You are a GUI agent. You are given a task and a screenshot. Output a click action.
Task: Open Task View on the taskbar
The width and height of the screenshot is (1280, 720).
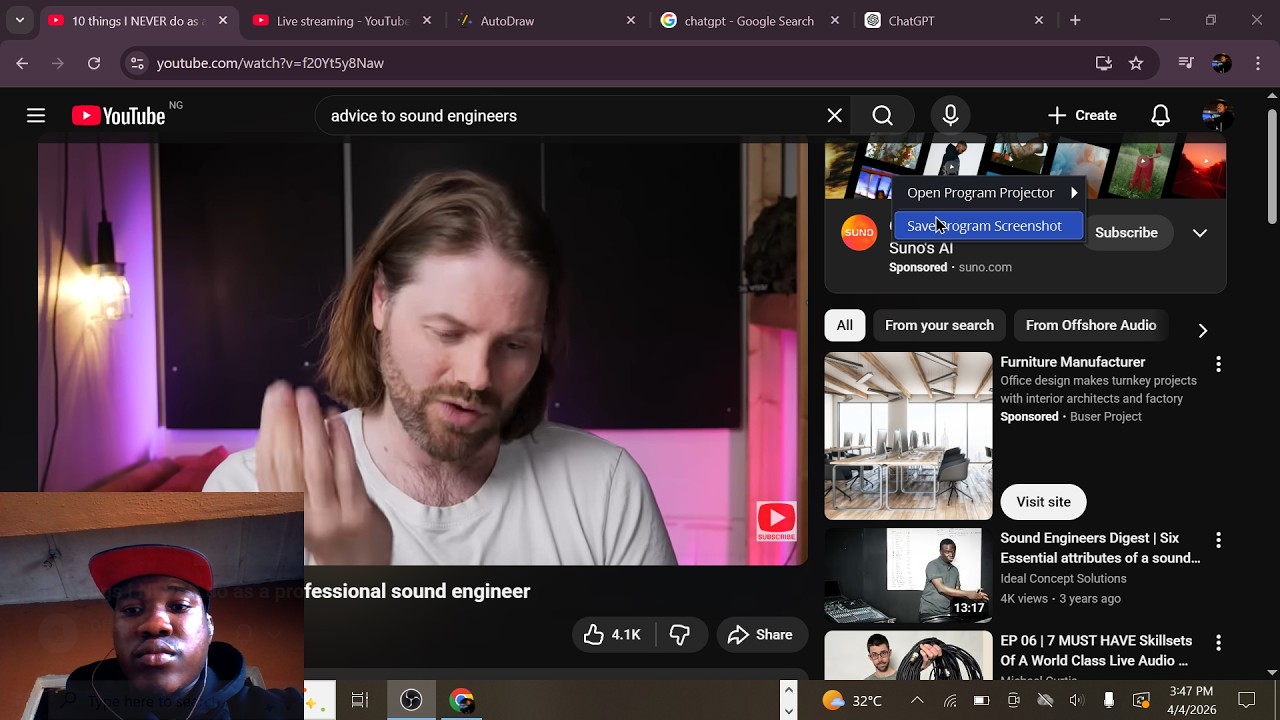point(360,700)
